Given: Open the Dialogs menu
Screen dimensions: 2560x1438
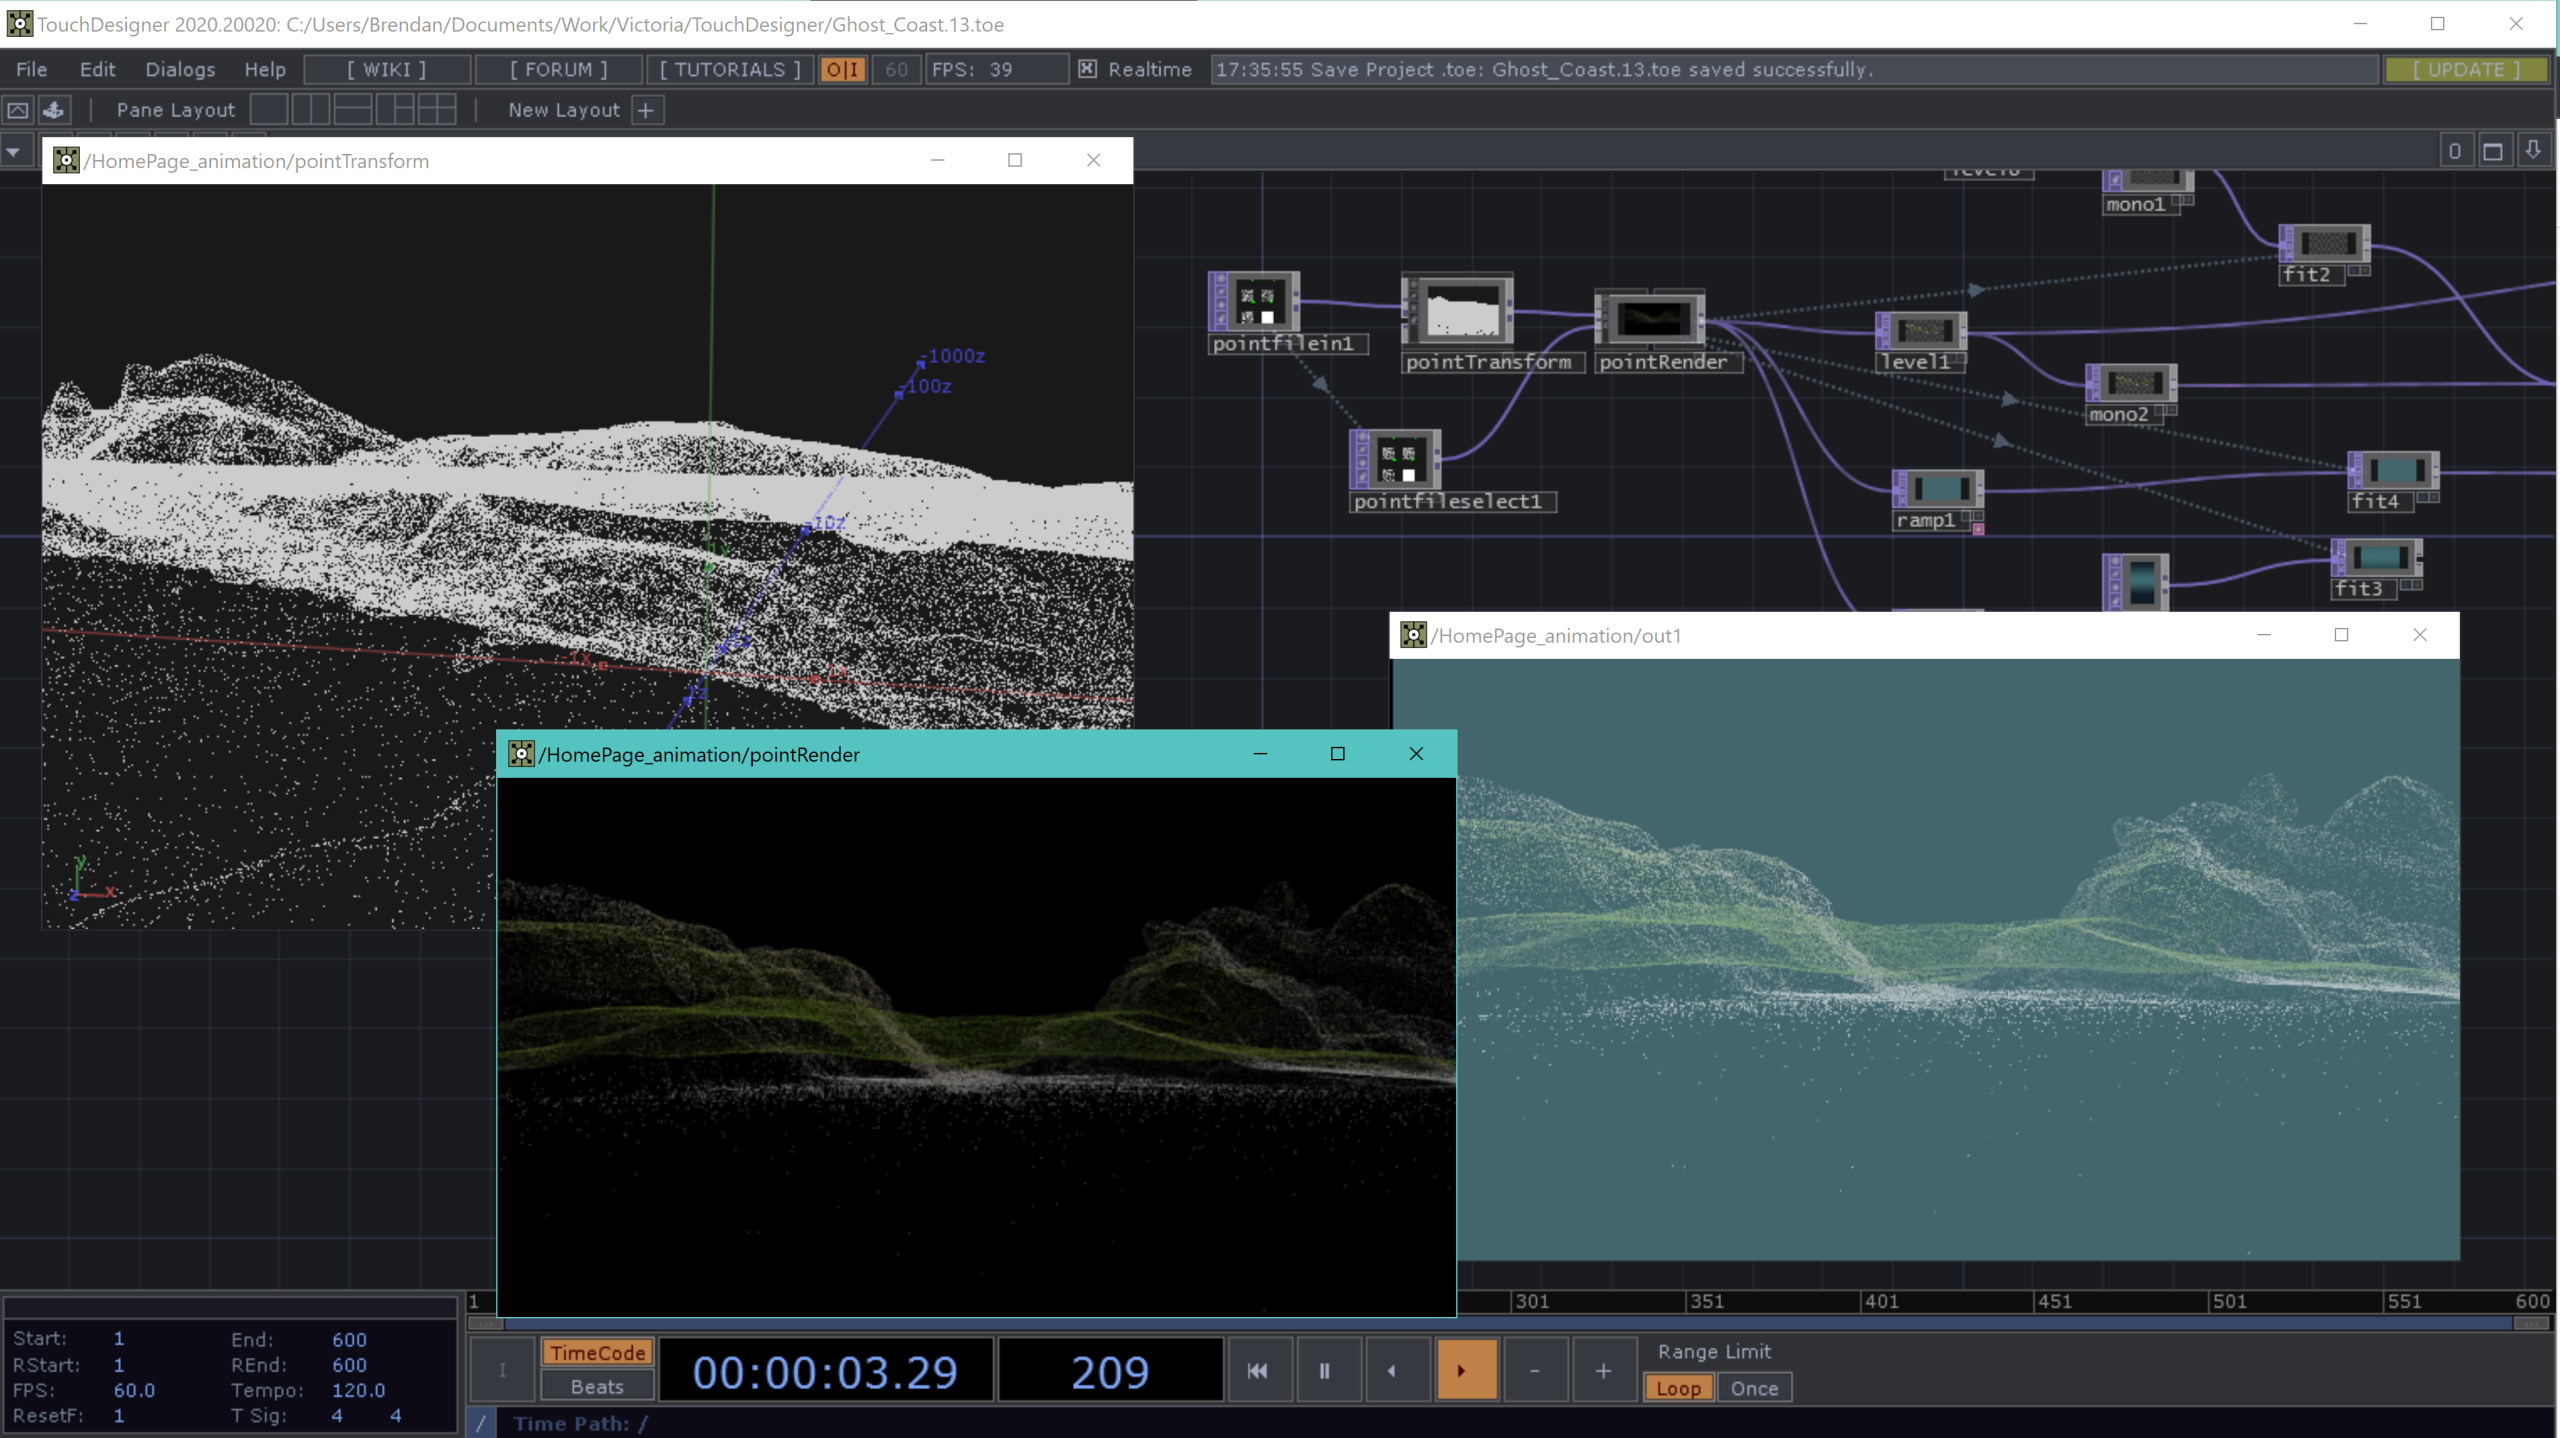Looking at the screenshot, I should point(180,69).
